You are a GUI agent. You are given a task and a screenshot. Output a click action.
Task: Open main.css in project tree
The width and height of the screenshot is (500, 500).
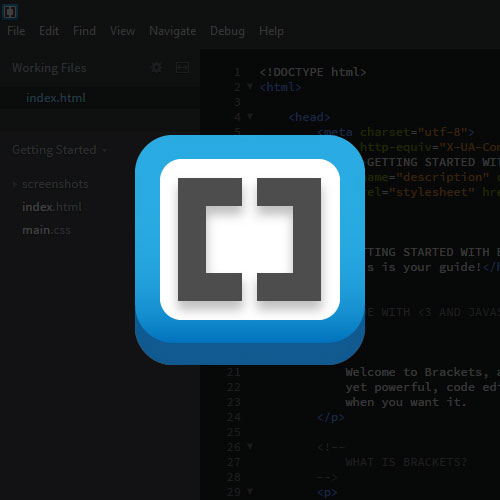[x=46, y=230]
